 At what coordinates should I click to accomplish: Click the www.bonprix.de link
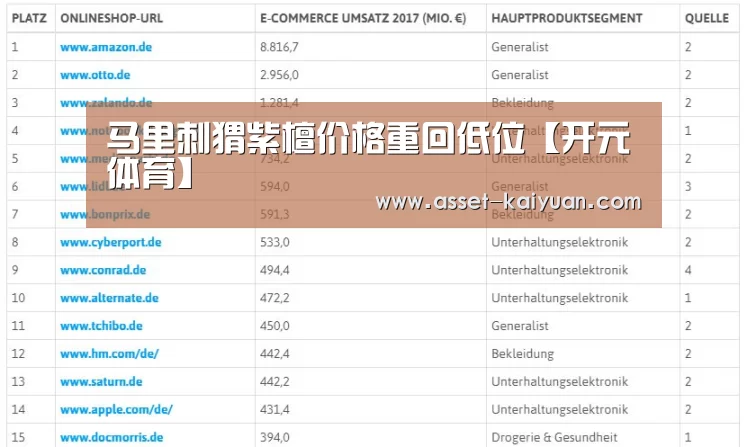pyautogui.click(x=105, y=214)
